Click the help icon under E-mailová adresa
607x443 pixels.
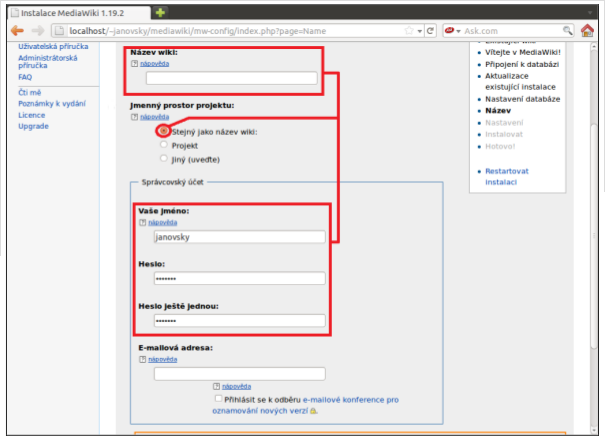[142, 359]
